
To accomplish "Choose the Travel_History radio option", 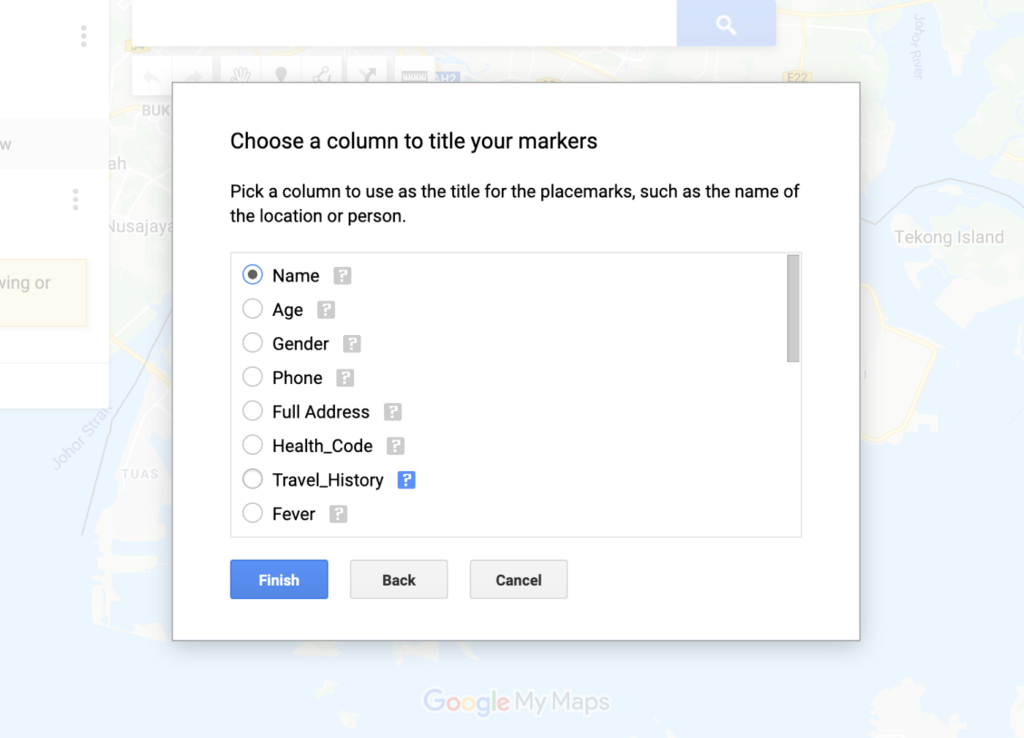I will coord(253,479).
